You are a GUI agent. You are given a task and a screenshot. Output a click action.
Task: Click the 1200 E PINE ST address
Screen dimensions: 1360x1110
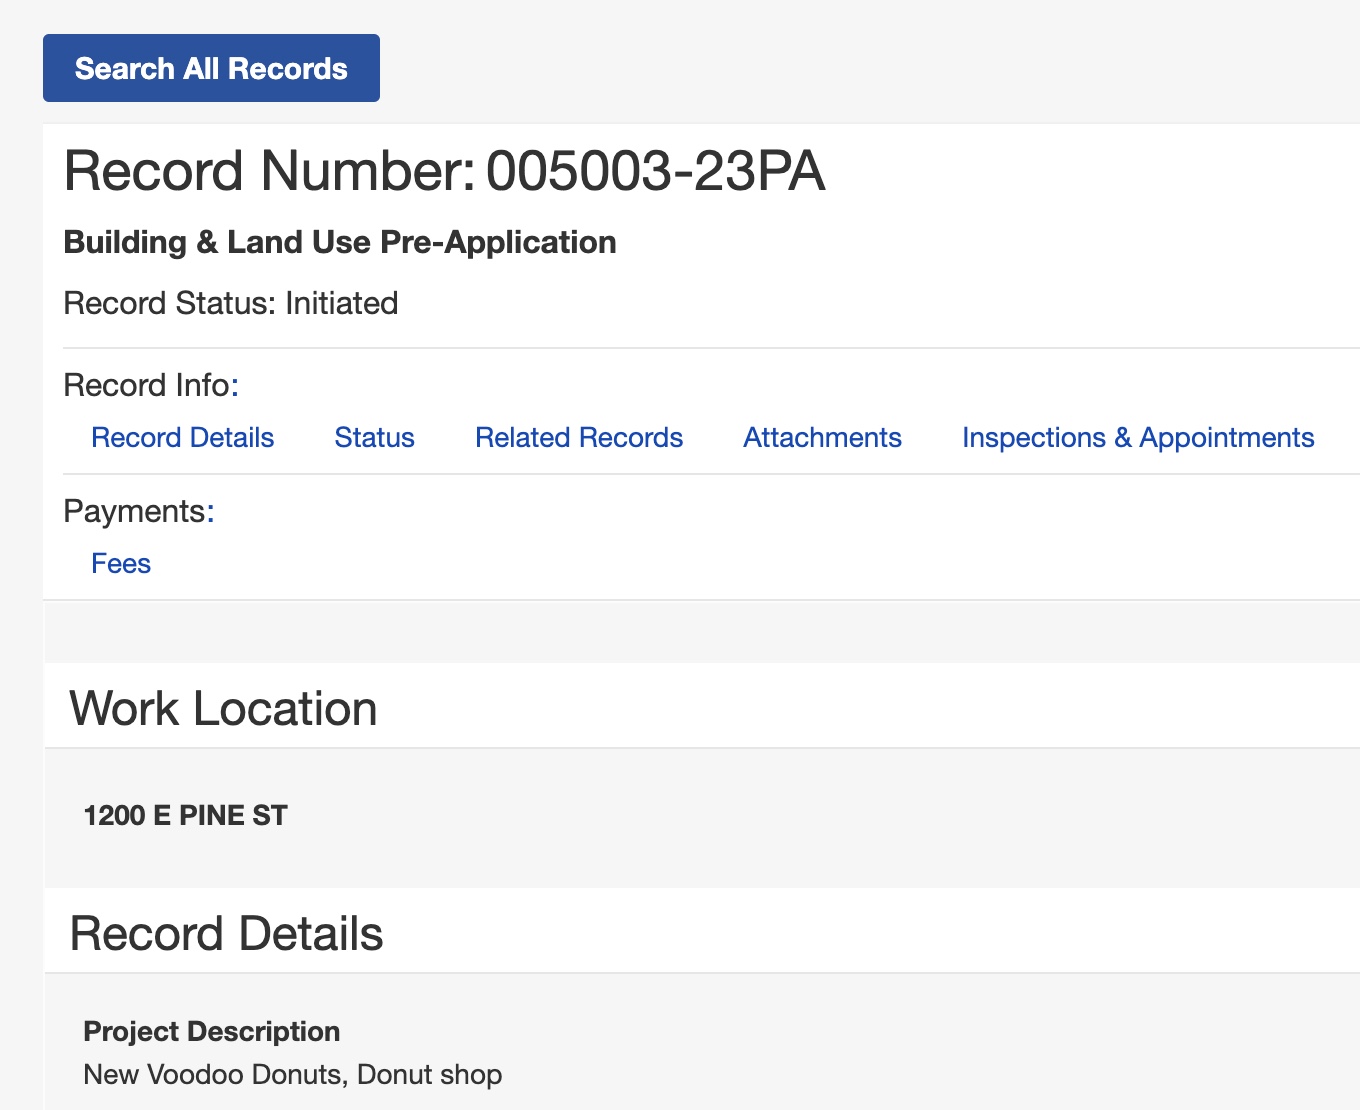pyautogui.click(x=185, y=816)
